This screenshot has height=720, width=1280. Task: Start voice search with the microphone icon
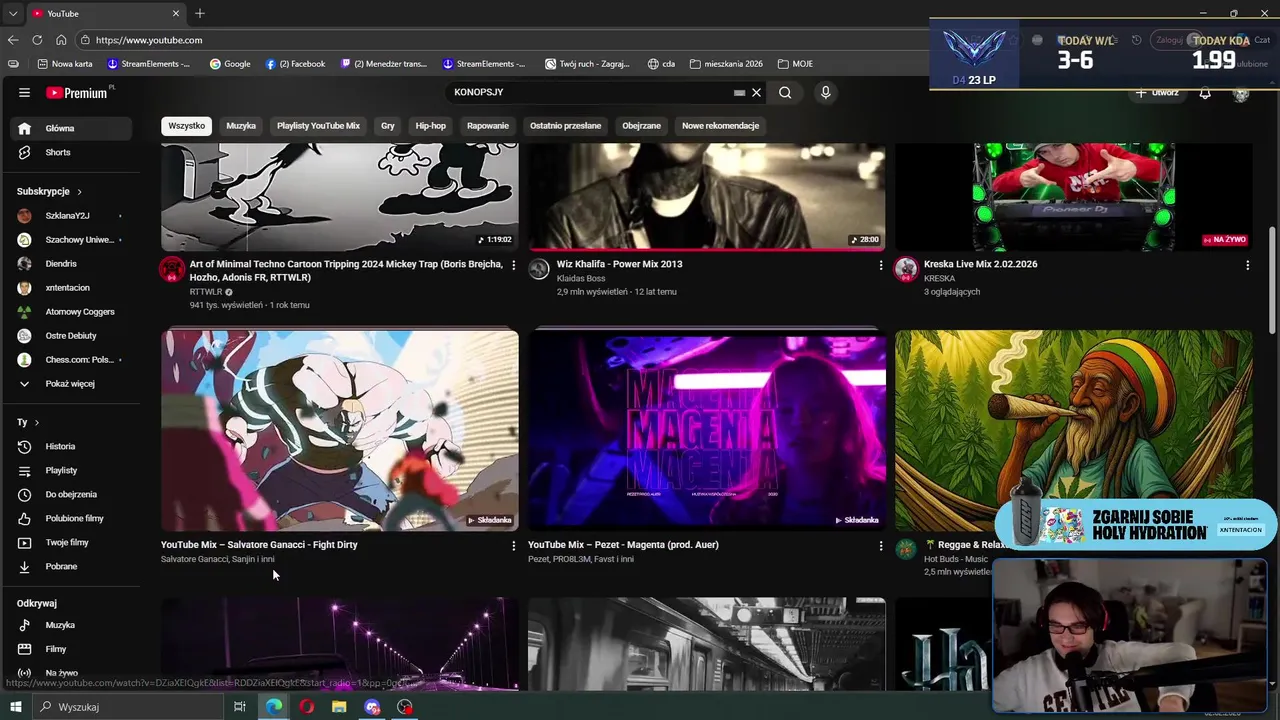pos(825,92)
